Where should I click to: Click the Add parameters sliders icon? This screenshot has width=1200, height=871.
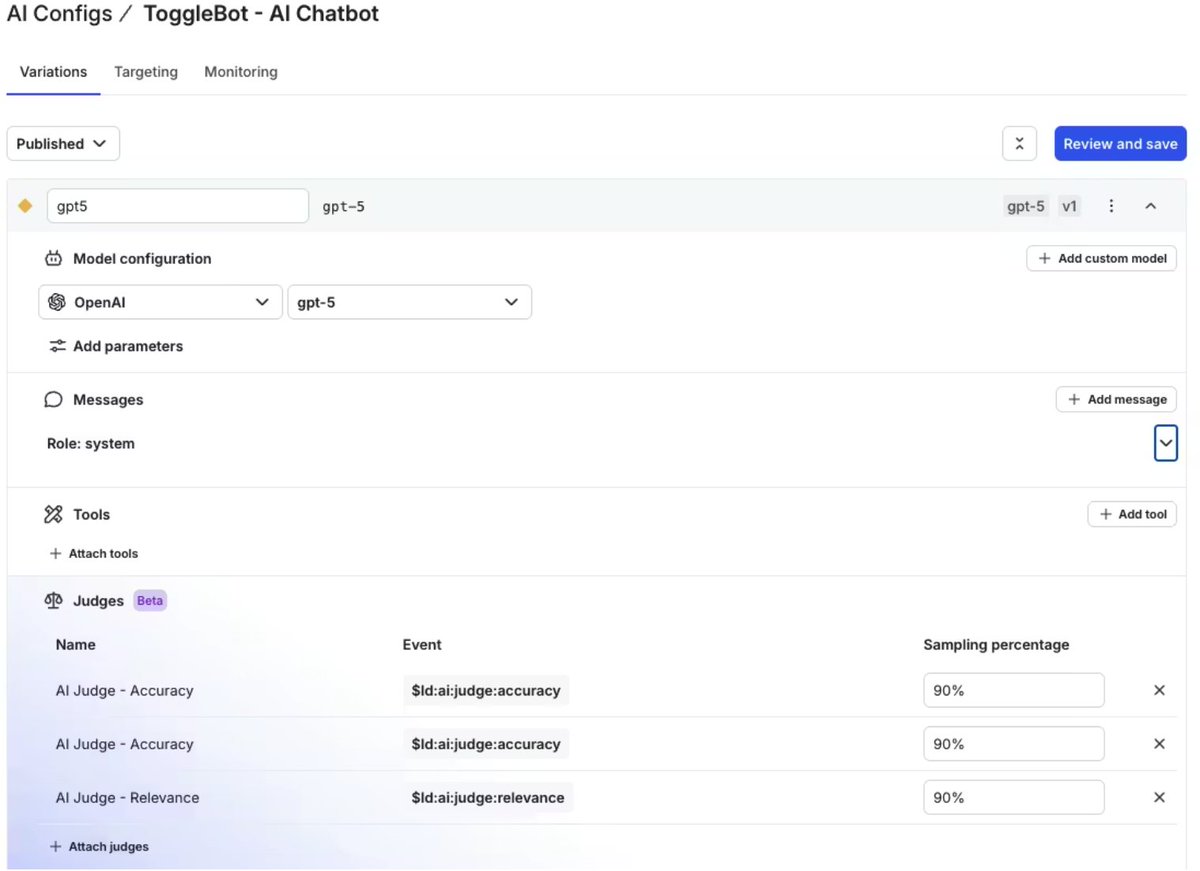pyautogui.click(x=57, y=346)
